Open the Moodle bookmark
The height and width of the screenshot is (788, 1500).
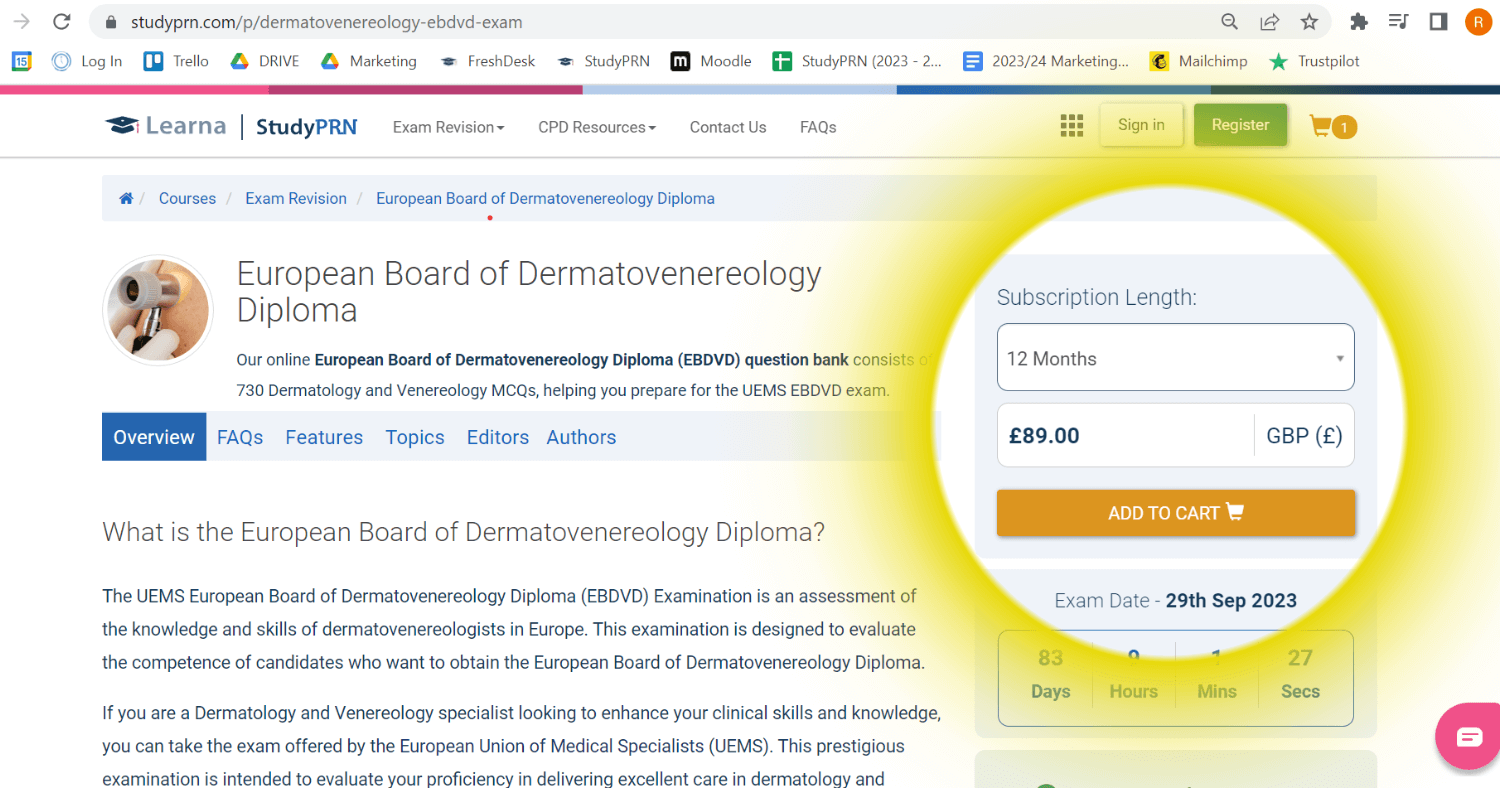712,61
